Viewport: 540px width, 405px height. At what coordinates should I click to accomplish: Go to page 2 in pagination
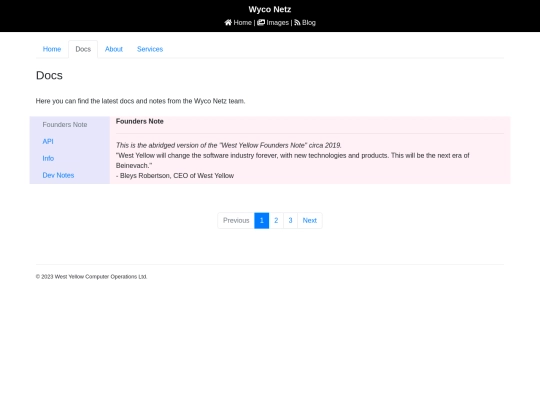pos(276,220)
